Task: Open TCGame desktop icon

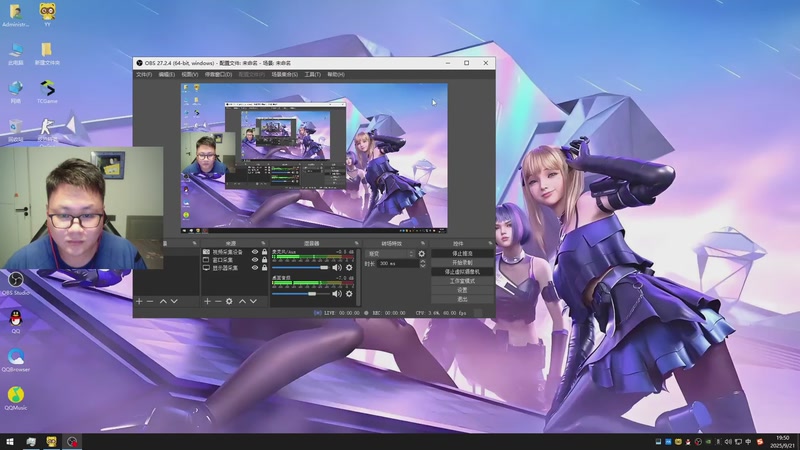Action: (47, 92)
